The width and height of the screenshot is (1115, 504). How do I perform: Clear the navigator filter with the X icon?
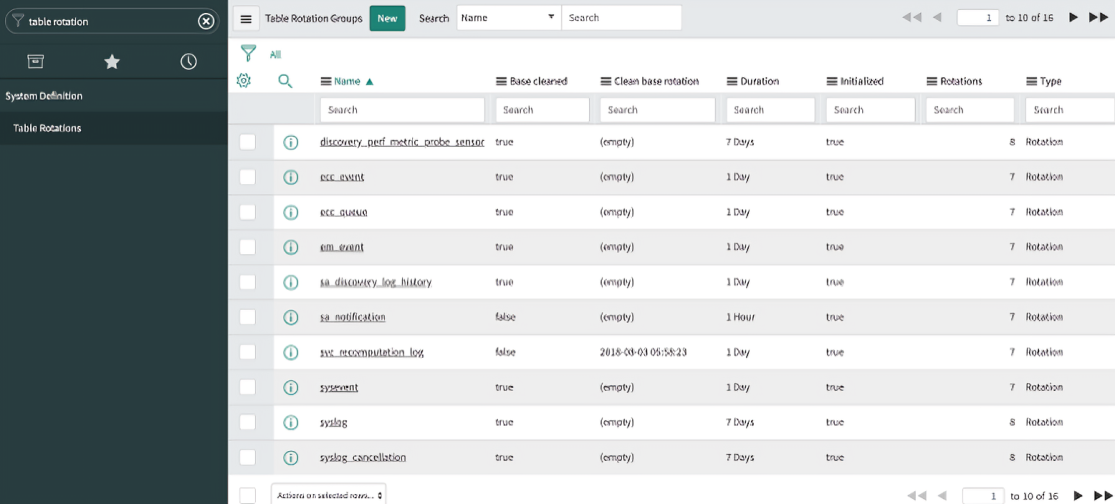click(206, 21)
